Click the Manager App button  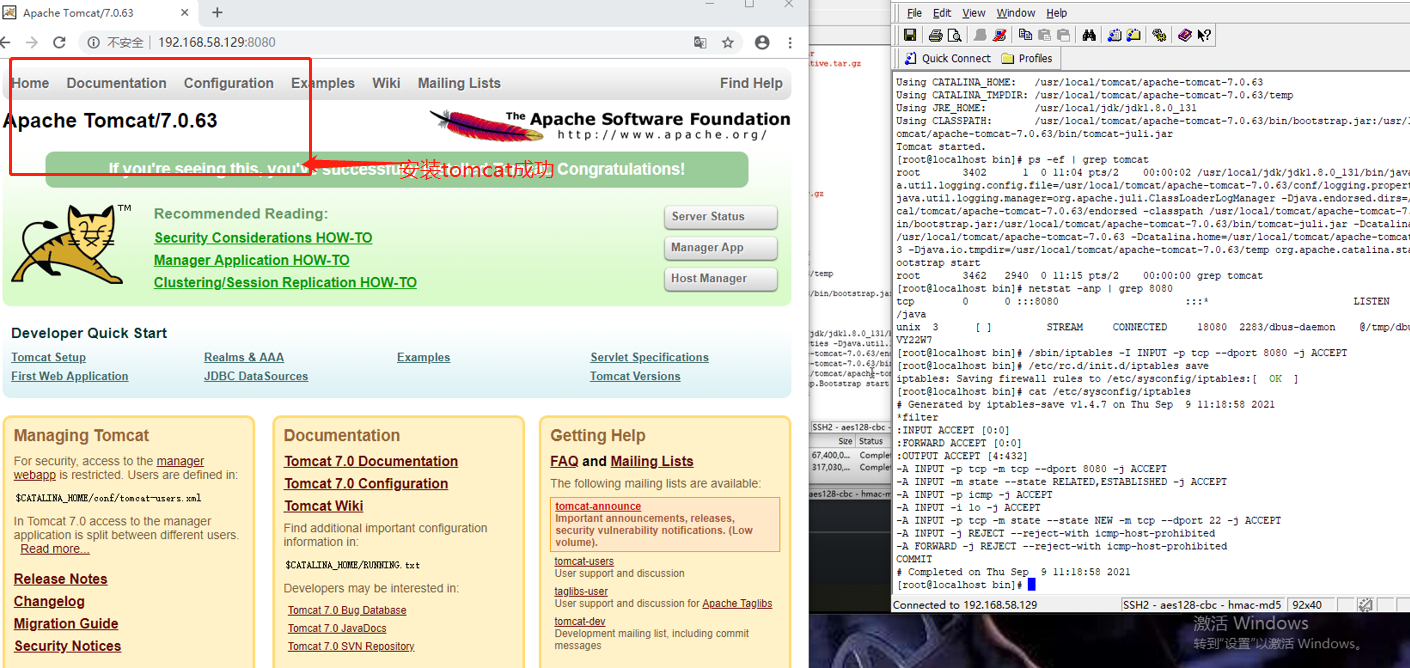(721, 248)
